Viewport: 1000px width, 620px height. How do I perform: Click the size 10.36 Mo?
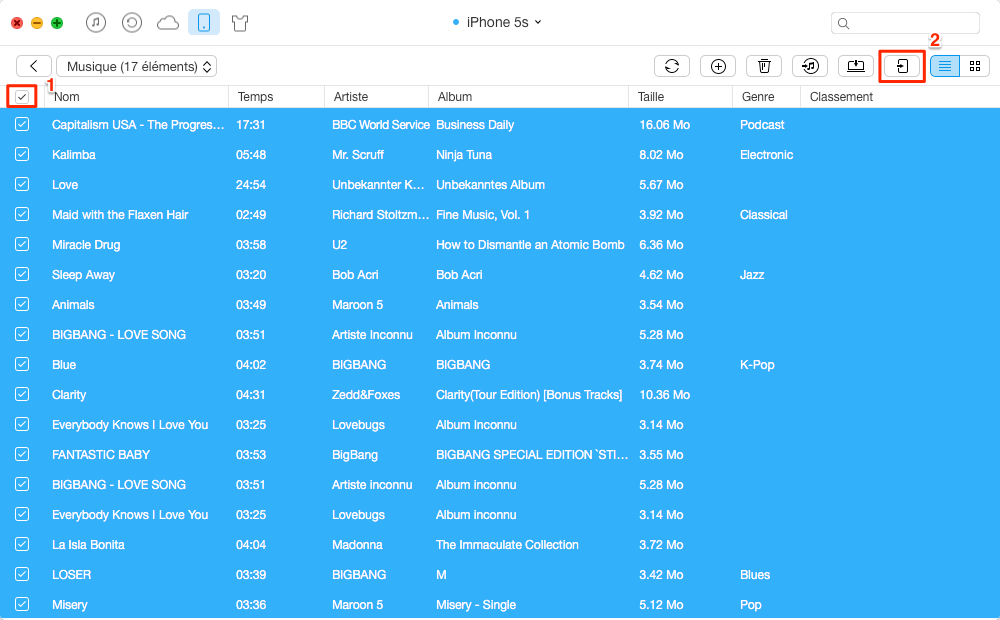click(x=665, y=395)
